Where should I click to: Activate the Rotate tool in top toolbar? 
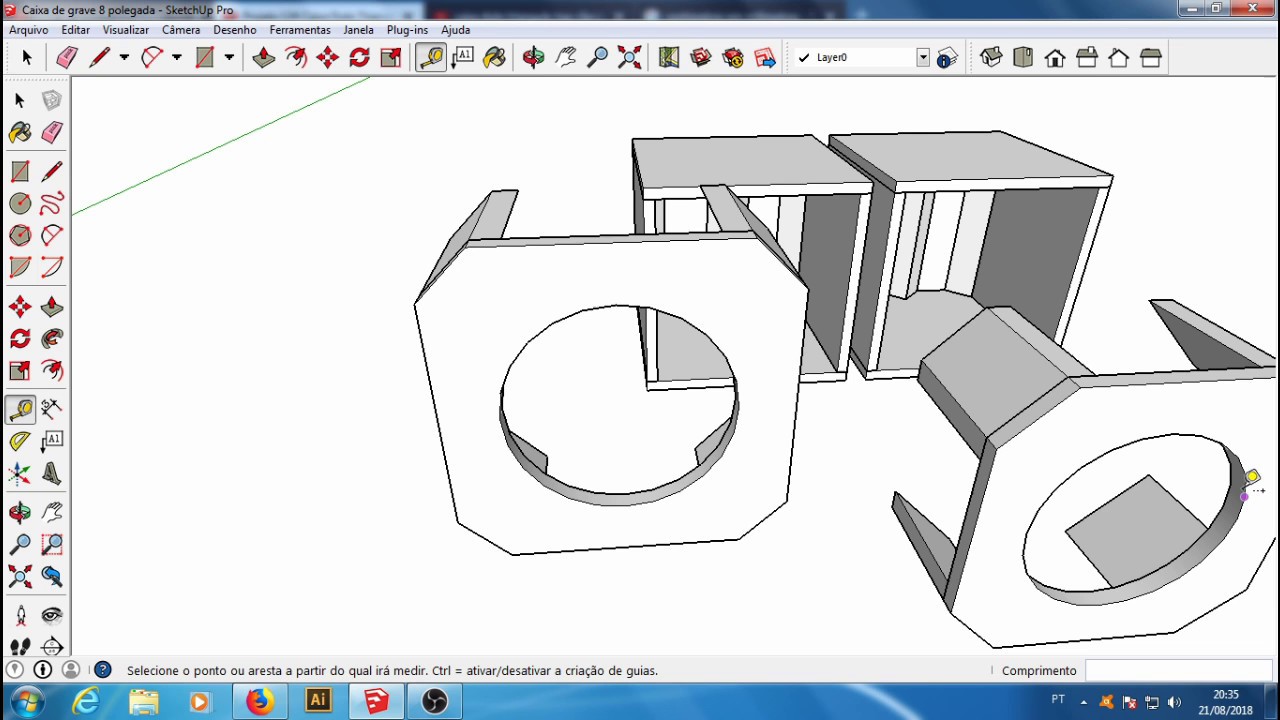point(360,58)
